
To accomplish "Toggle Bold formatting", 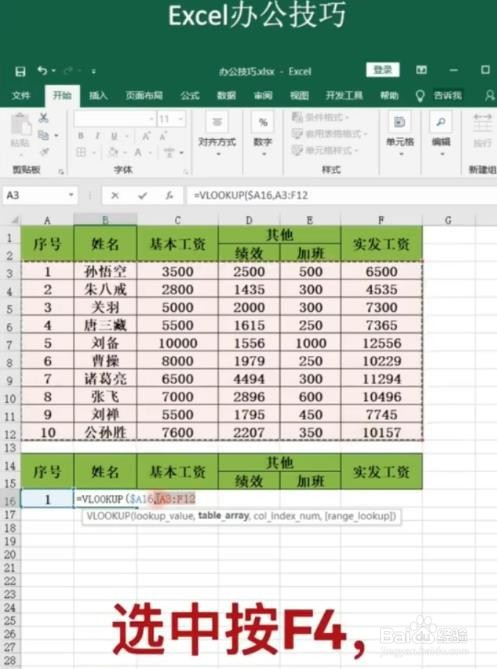I will (81, 136).
